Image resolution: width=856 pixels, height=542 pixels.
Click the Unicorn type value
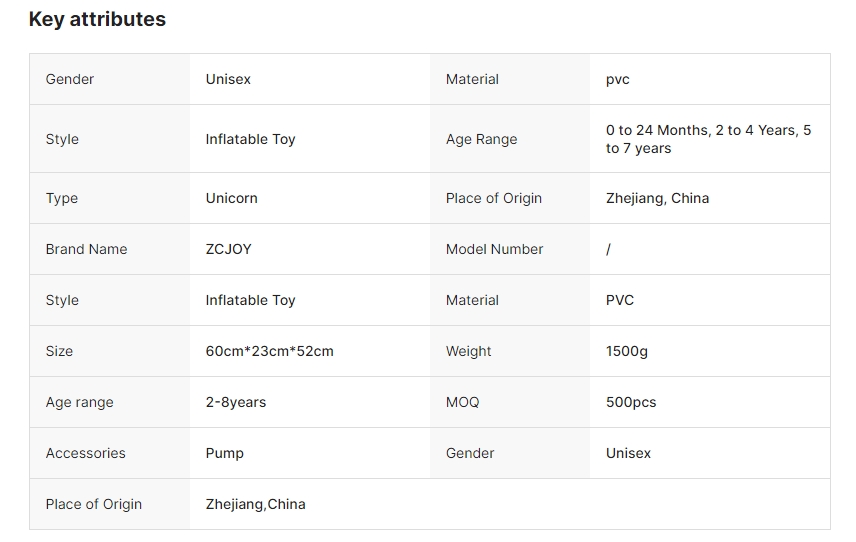pos(231,198)
